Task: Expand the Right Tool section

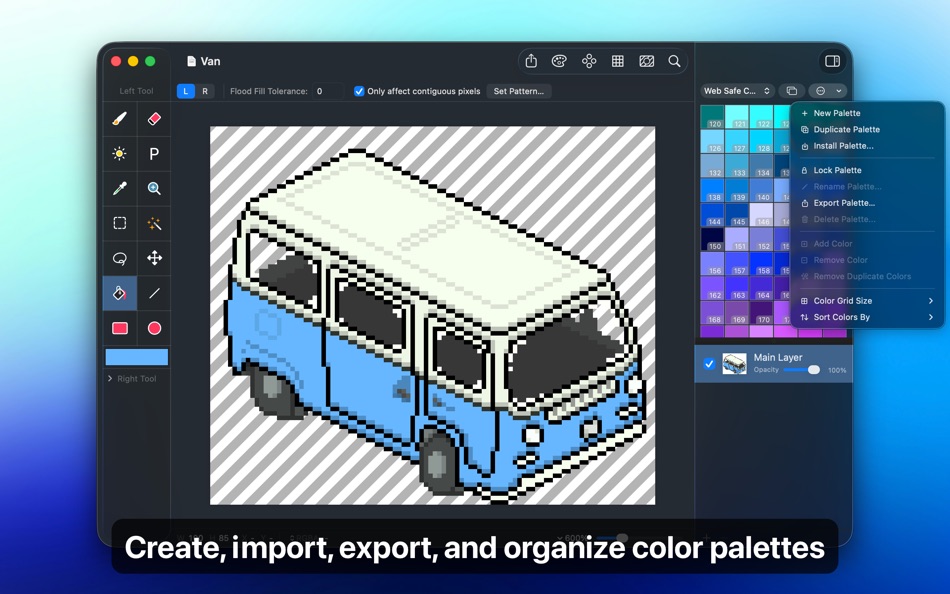Action: [x=135, y=378]
